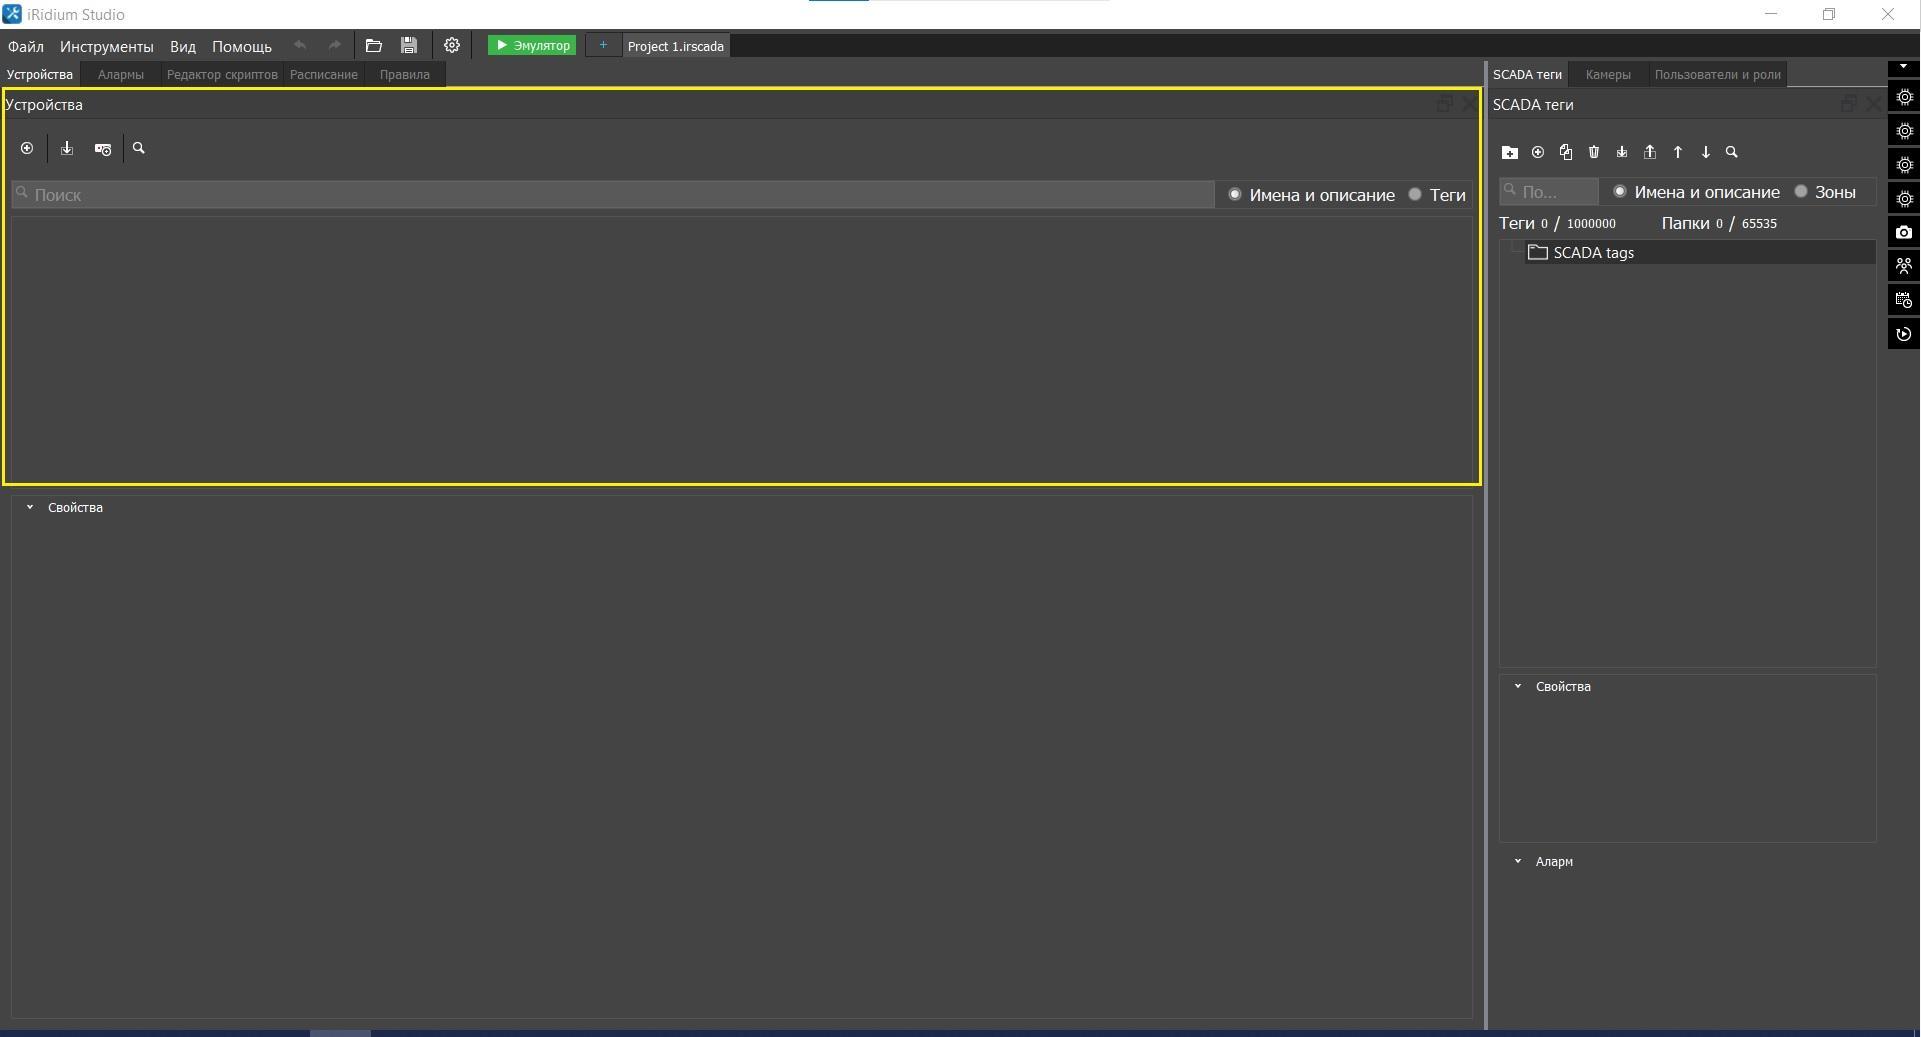Click the plus button to add project tab
The image size is (1921, 1037).
(x=603, y=46)
